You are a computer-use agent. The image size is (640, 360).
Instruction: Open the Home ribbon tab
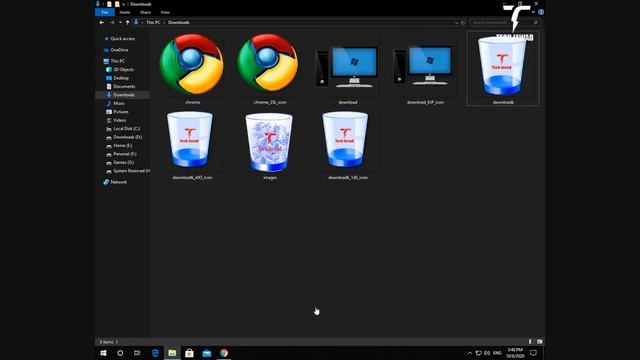click(x=125, y=12)
